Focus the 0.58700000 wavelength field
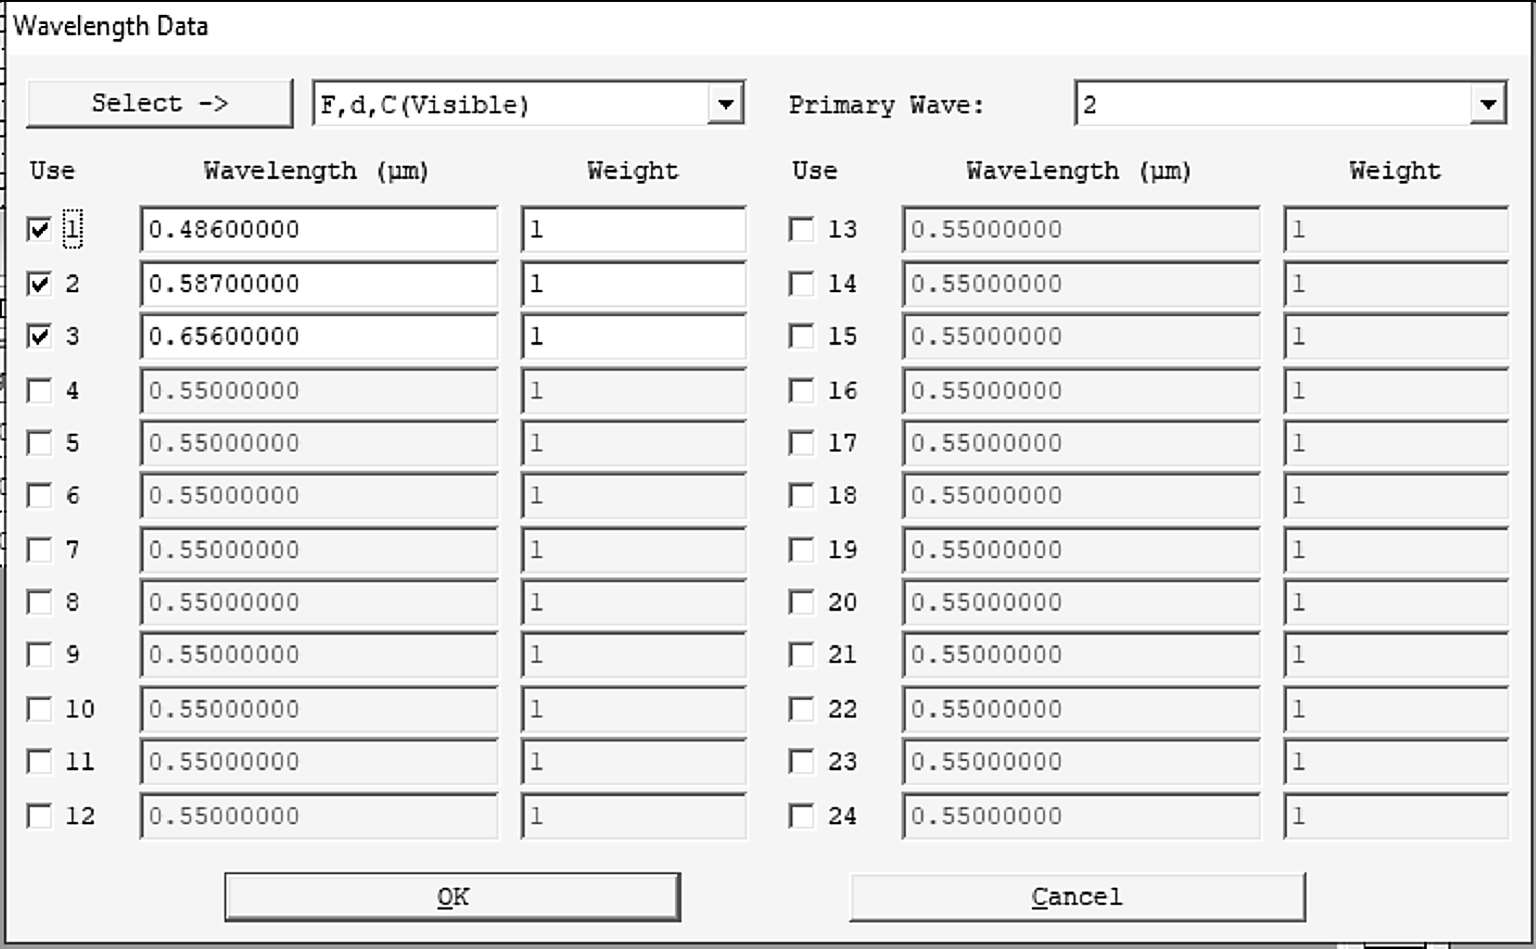Screen dimensions: 1536x949 point(319,284)
